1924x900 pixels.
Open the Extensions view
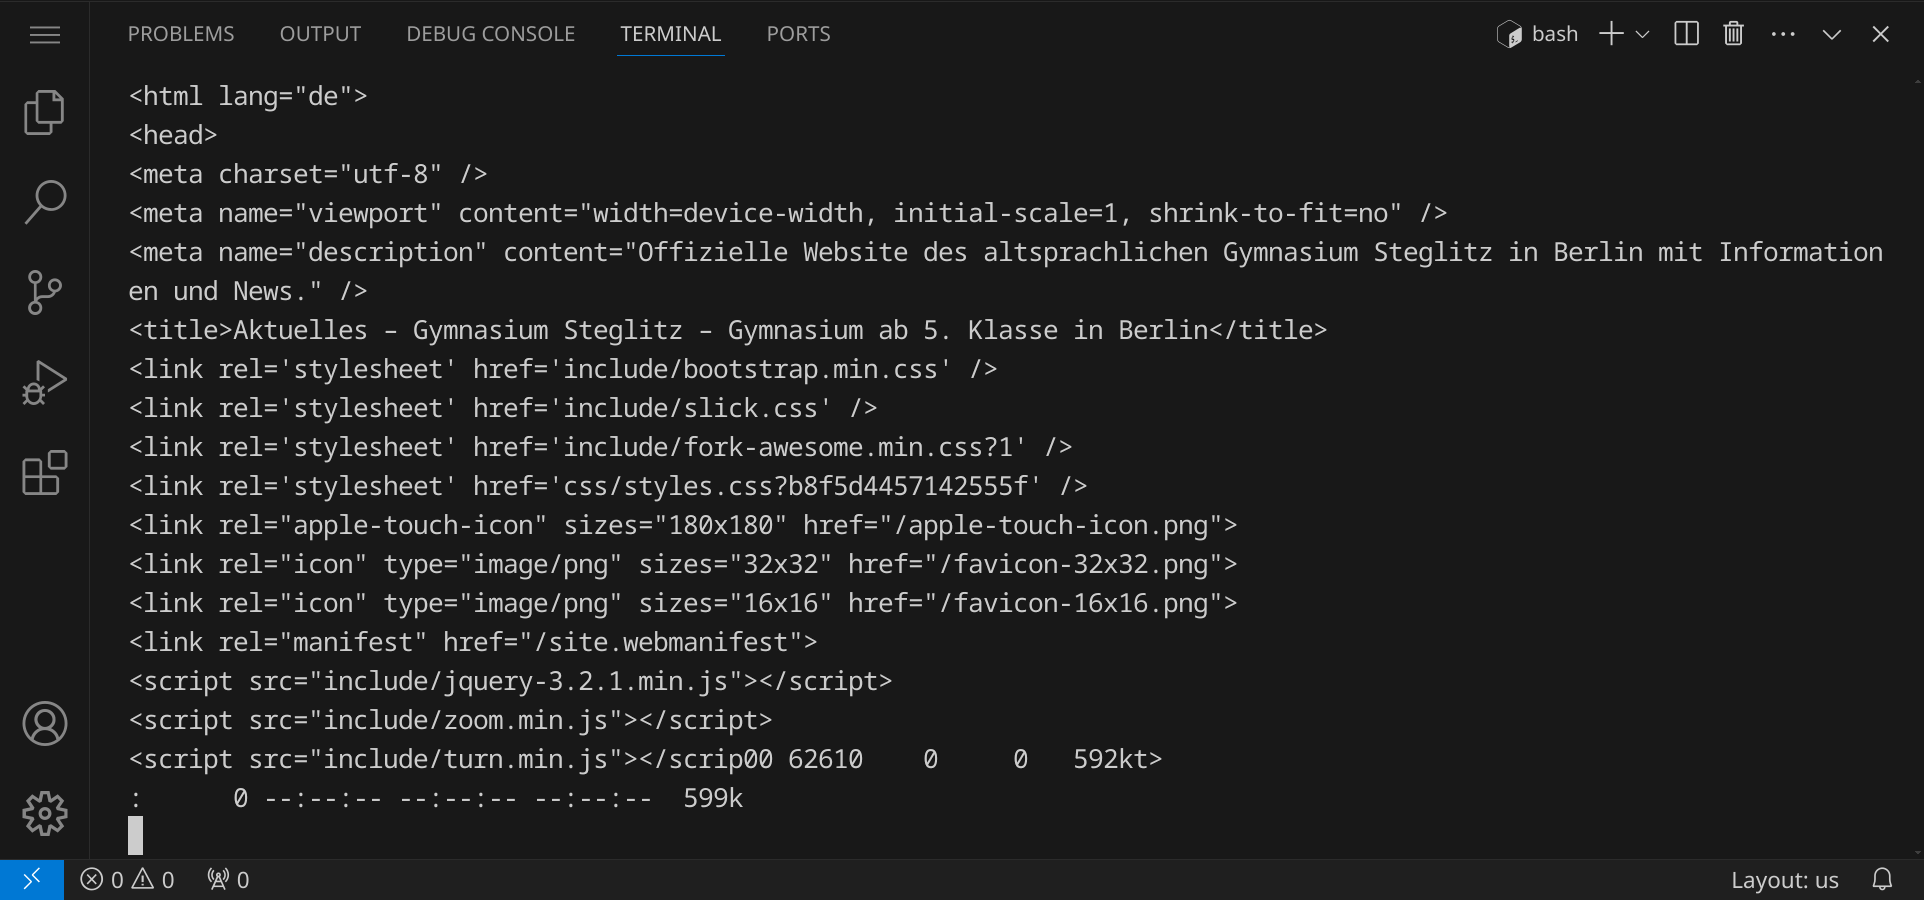pyautogui.click(x=44, y=473)
